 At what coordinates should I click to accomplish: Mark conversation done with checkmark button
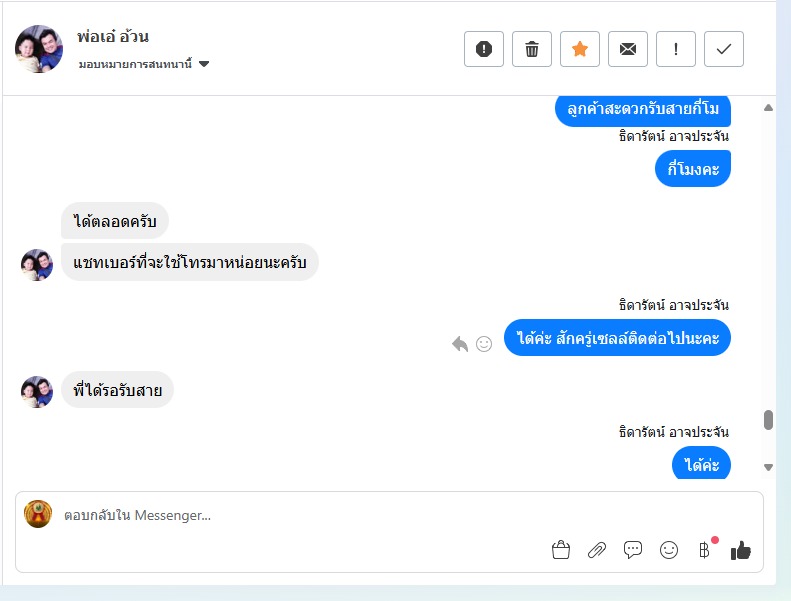[x=724, y=49]
